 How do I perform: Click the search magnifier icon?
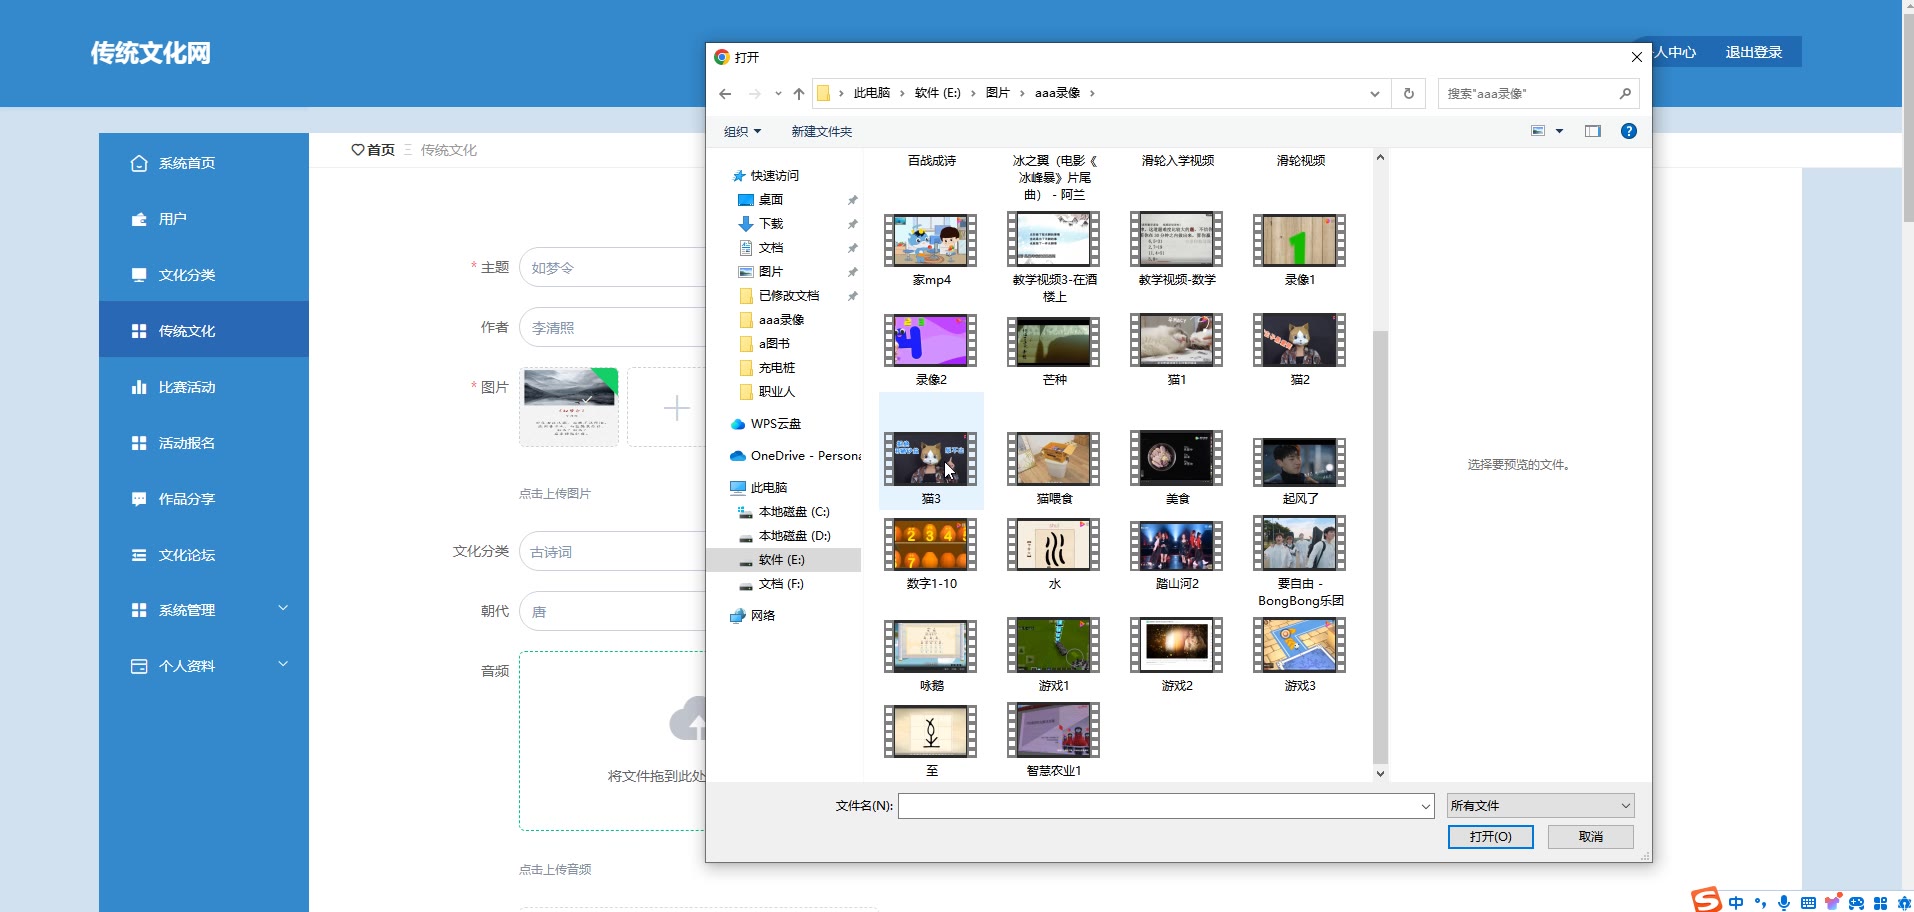pyautogui.click(x=1625, y=94)
